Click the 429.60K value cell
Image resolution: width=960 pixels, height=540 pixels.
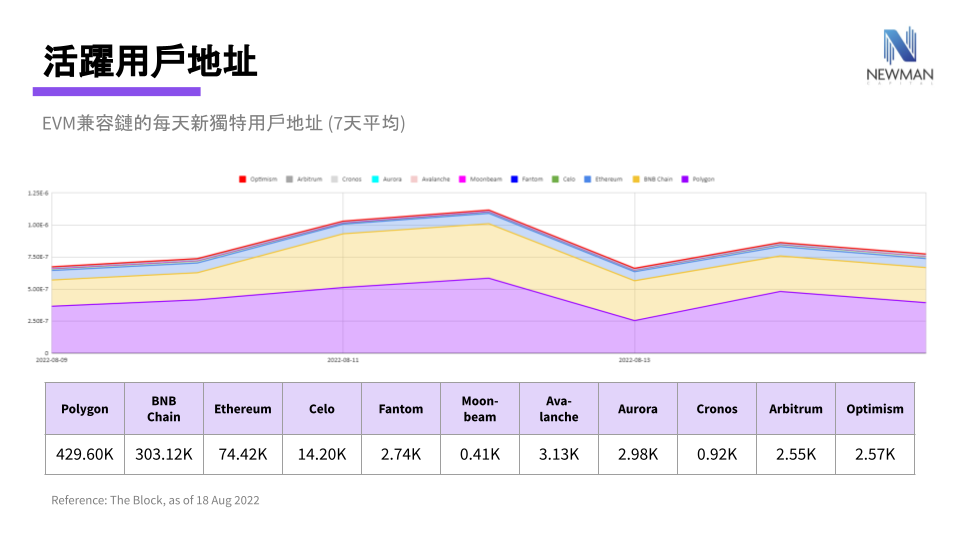tap(84, 454)
